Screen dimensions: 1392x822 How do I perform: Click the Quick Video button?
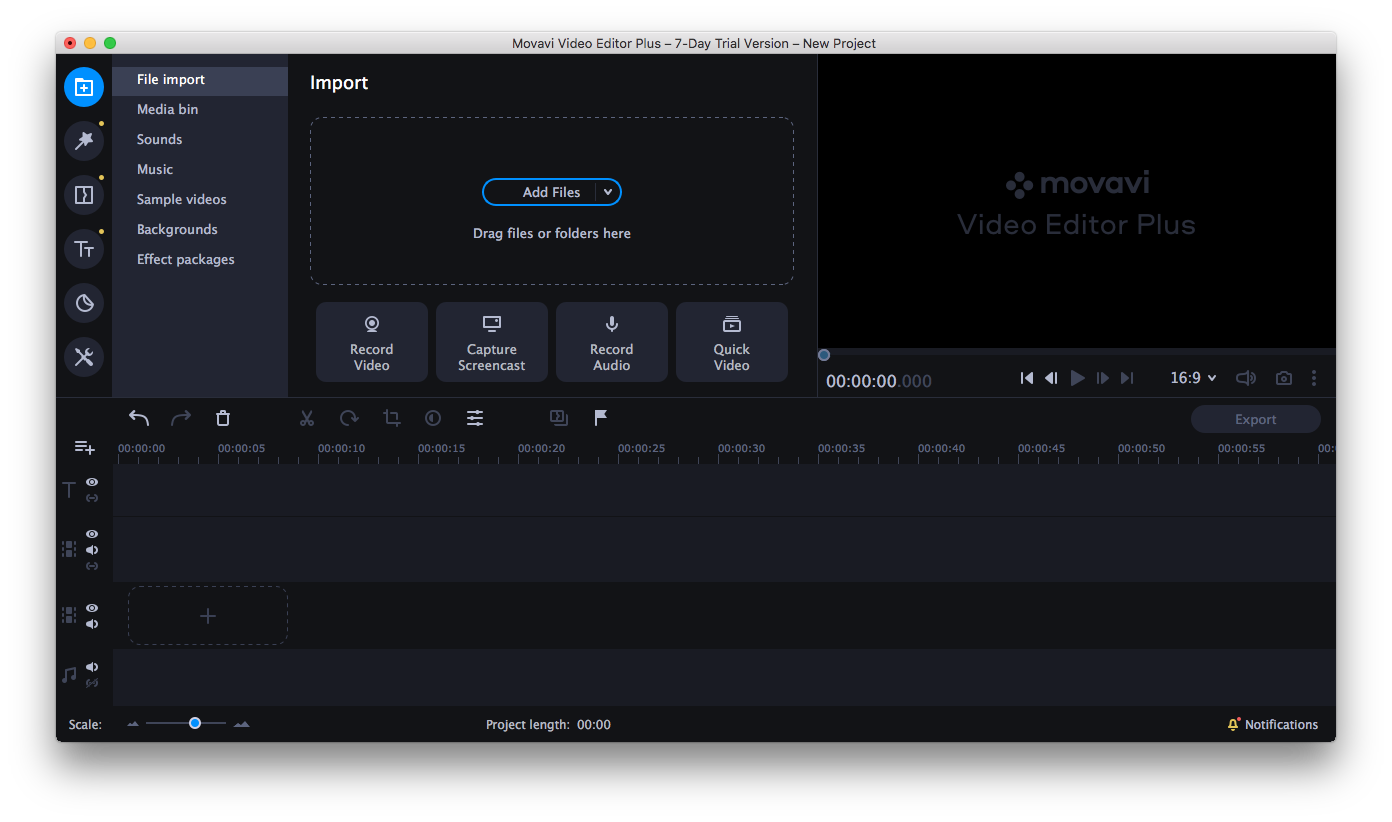pos(732,342)
